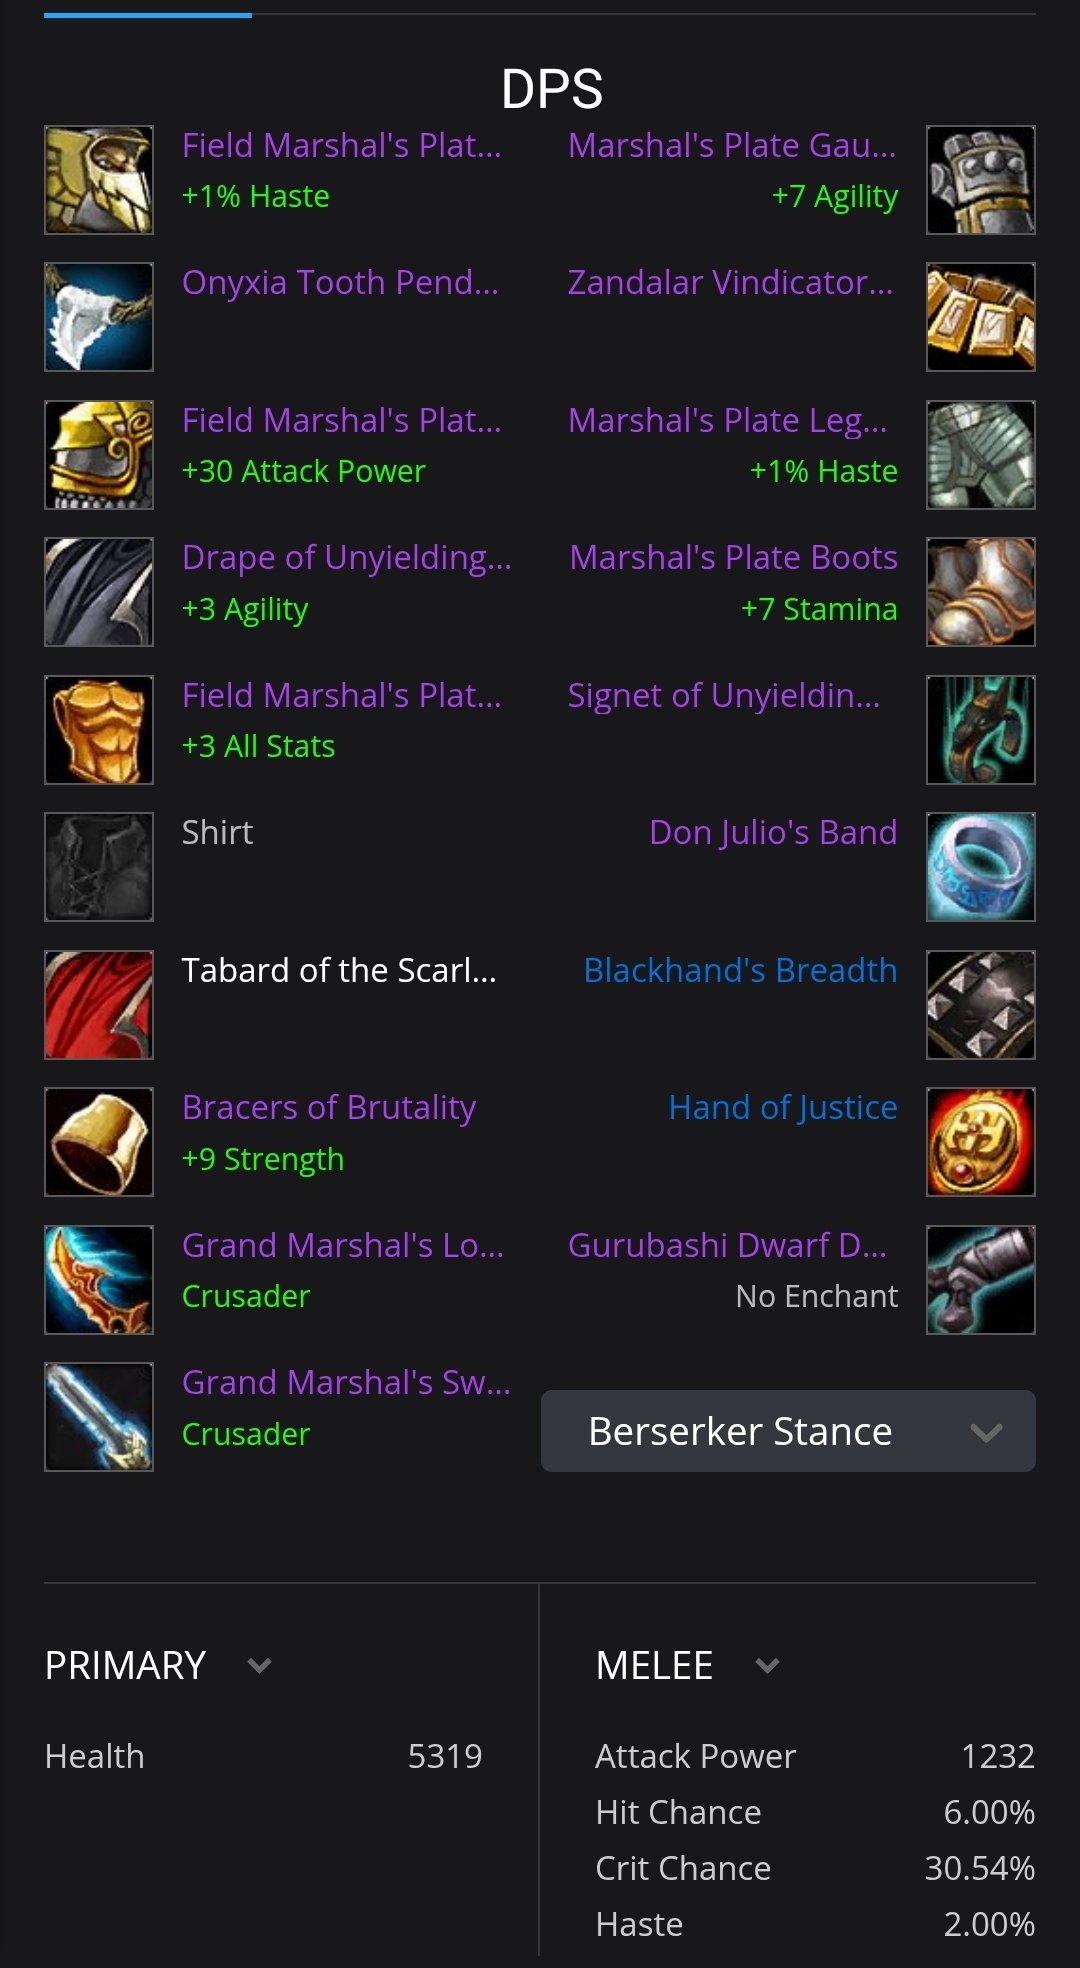Open the Tabard of the Scarlet icon

(x=99, y=1005)
